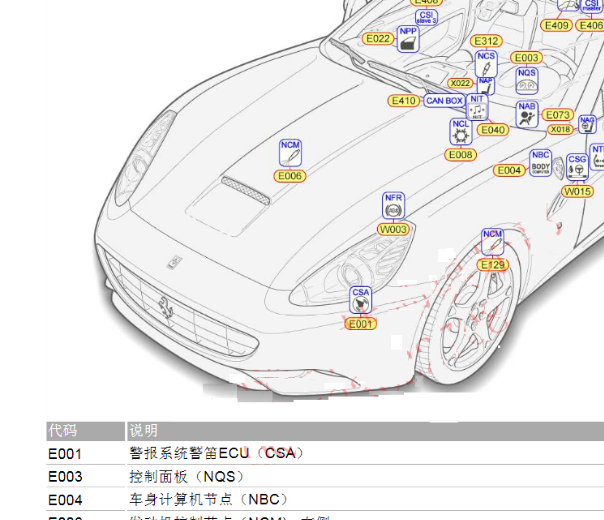Select the CSI slave 3 icon

(426, 17)
